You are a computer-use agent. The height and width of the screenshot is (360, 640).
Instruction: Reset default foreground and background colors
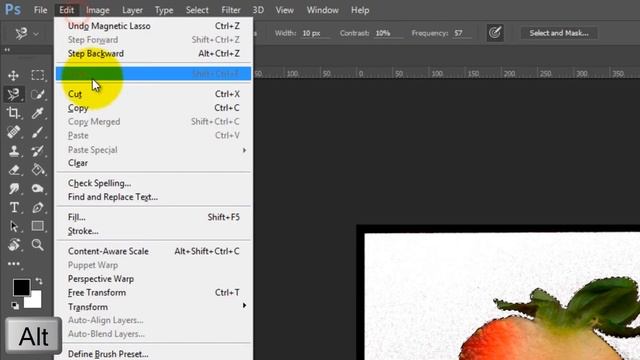pos(15,305)
